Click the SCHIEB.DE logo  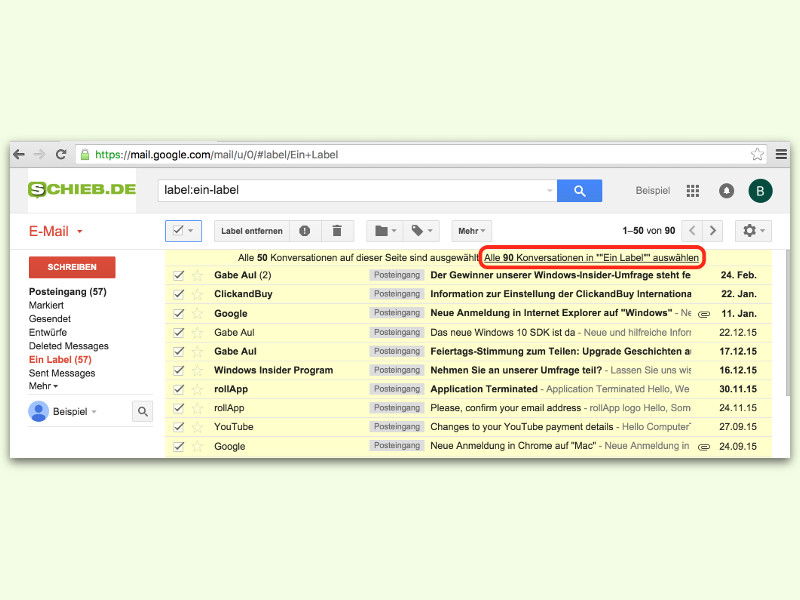point(82,189)
